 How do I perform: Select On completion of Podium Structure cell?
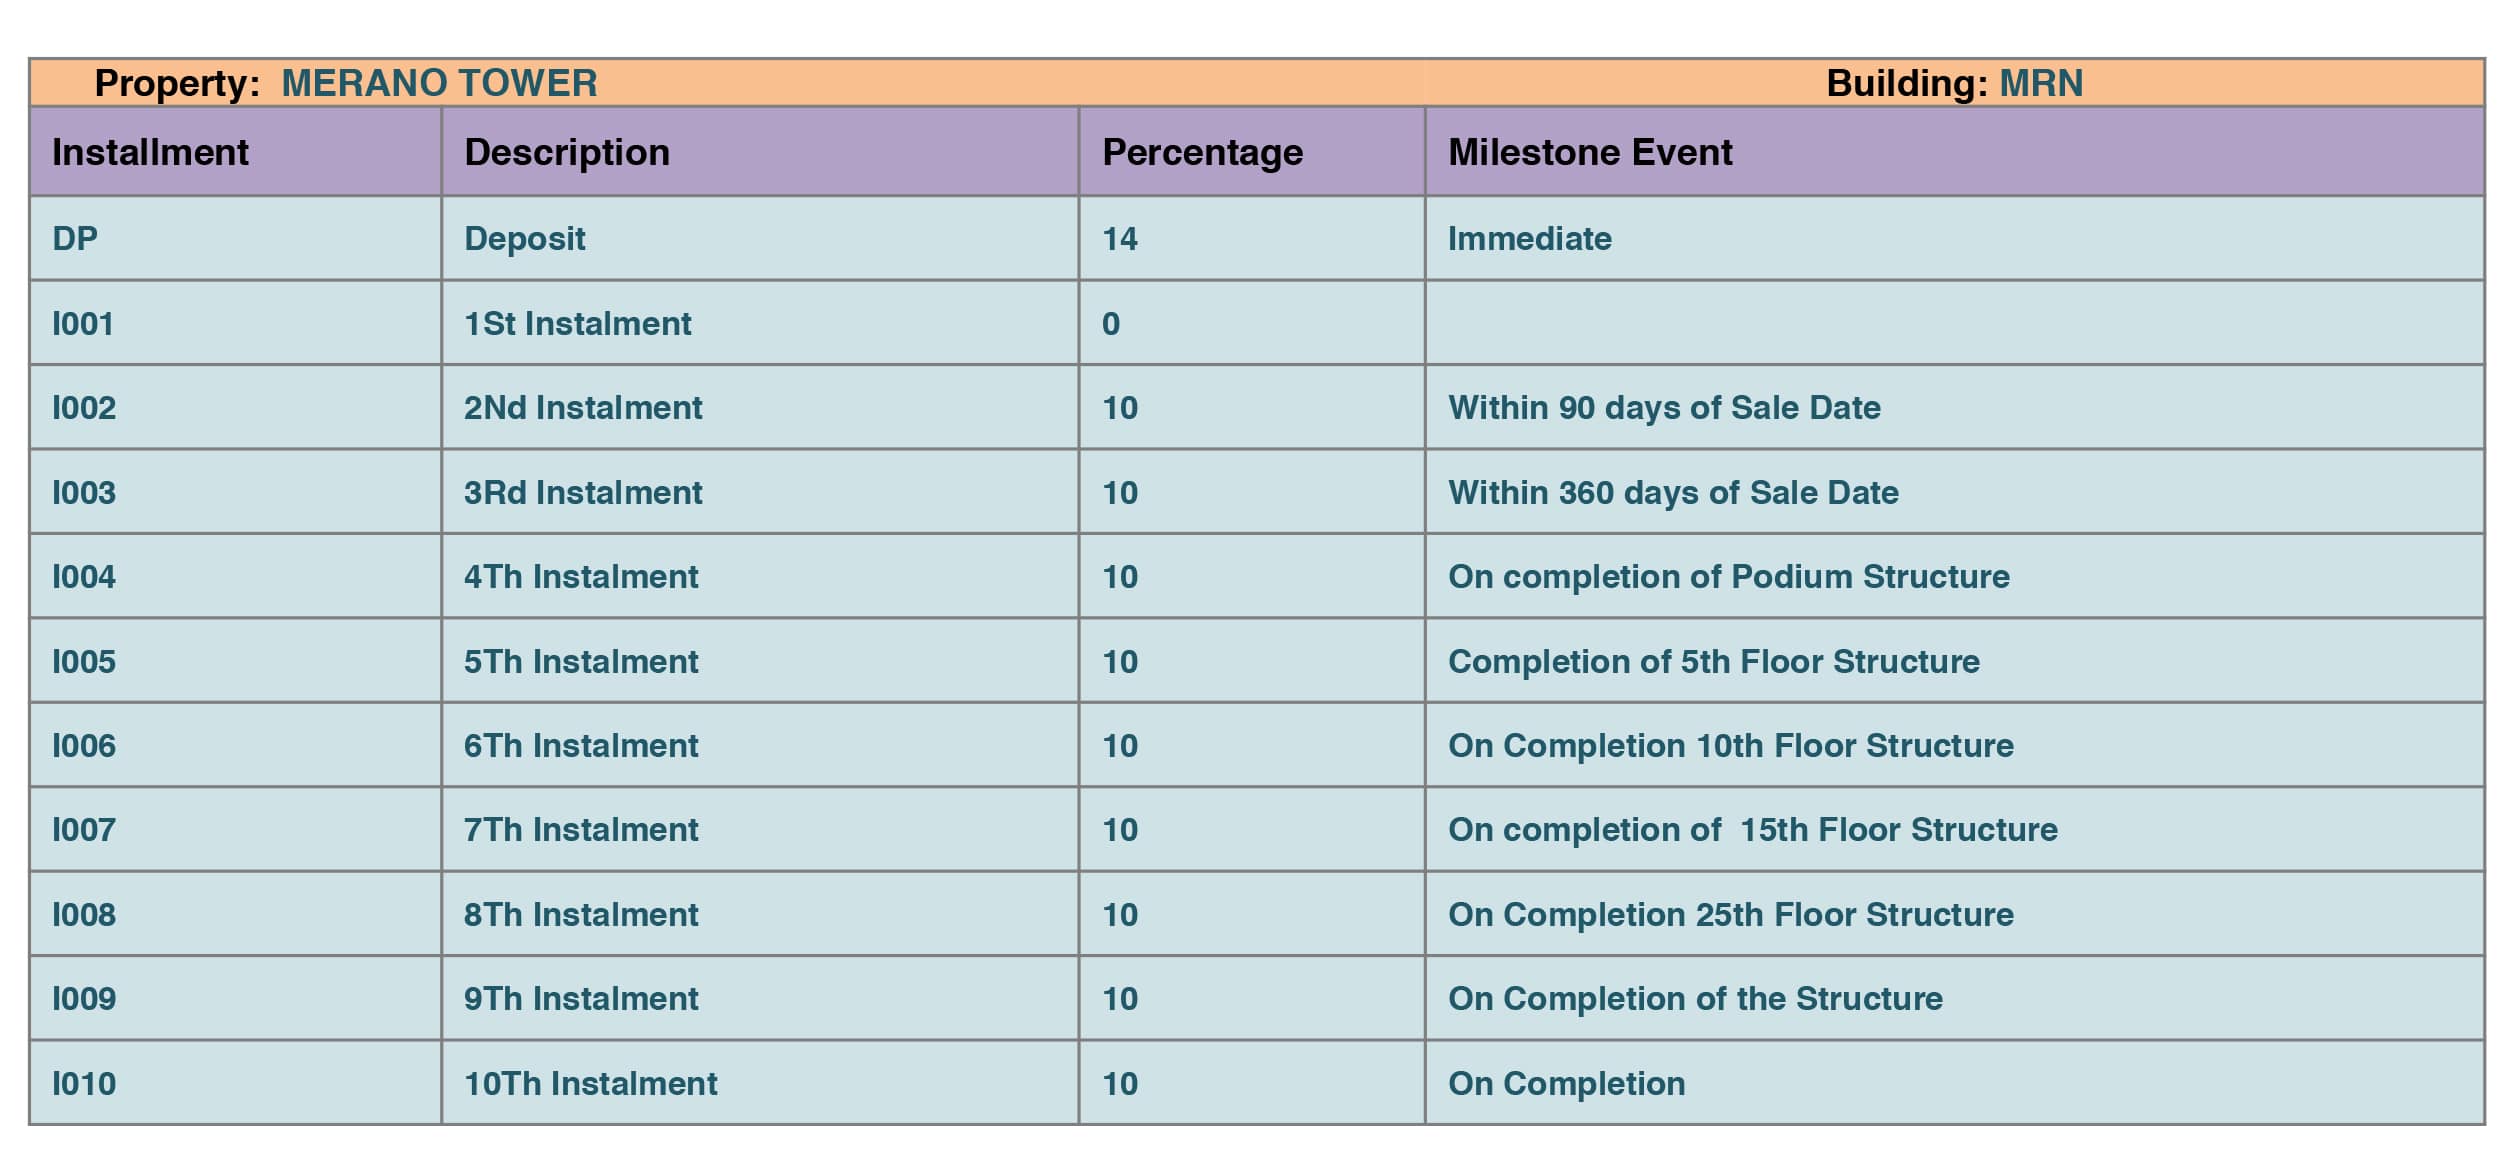tap(1728, 577)
